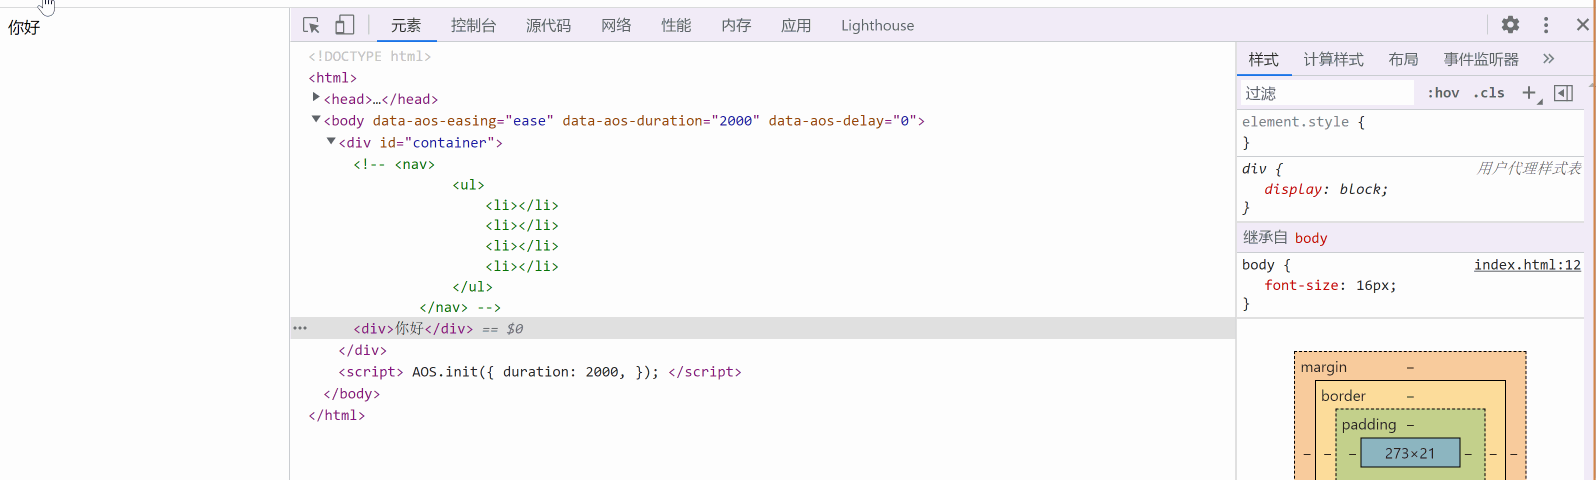Open the index.html:12 source link
Viewport: 1596px width, 480px height.
[1527, 265]
